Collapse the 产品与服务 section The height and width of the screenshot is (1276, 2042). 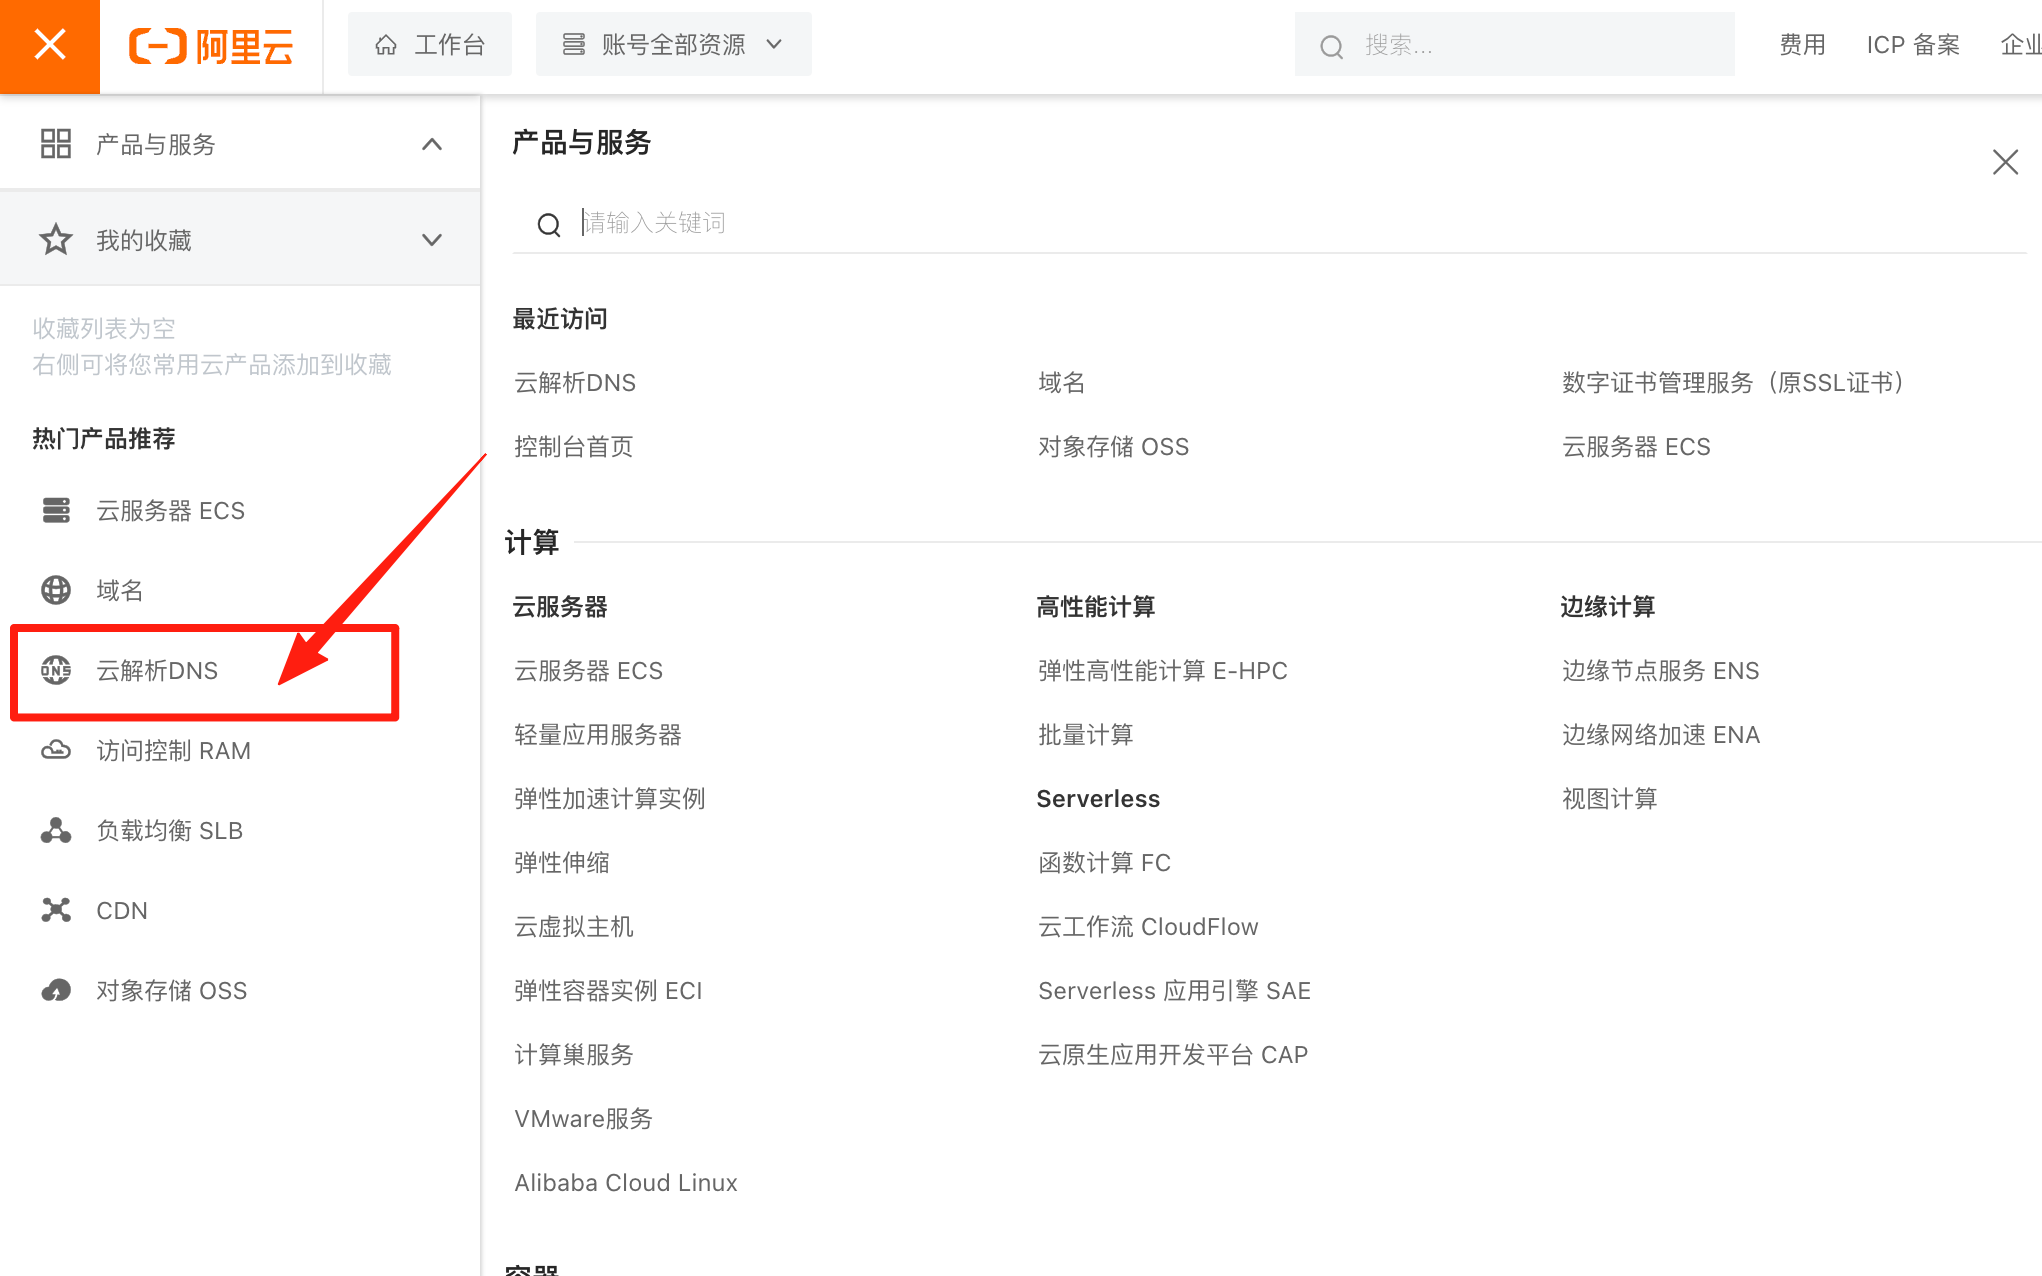431,145
